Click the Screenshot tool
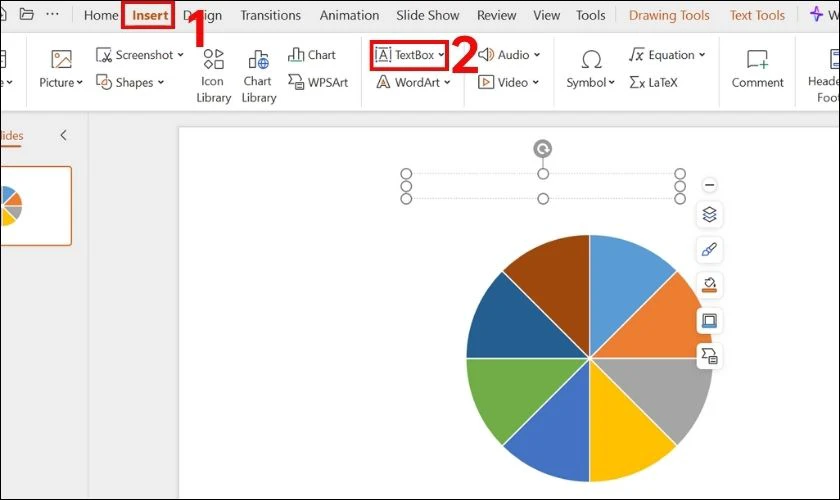The width and height of the screenshot is (840, 500). tap(134, 55)
